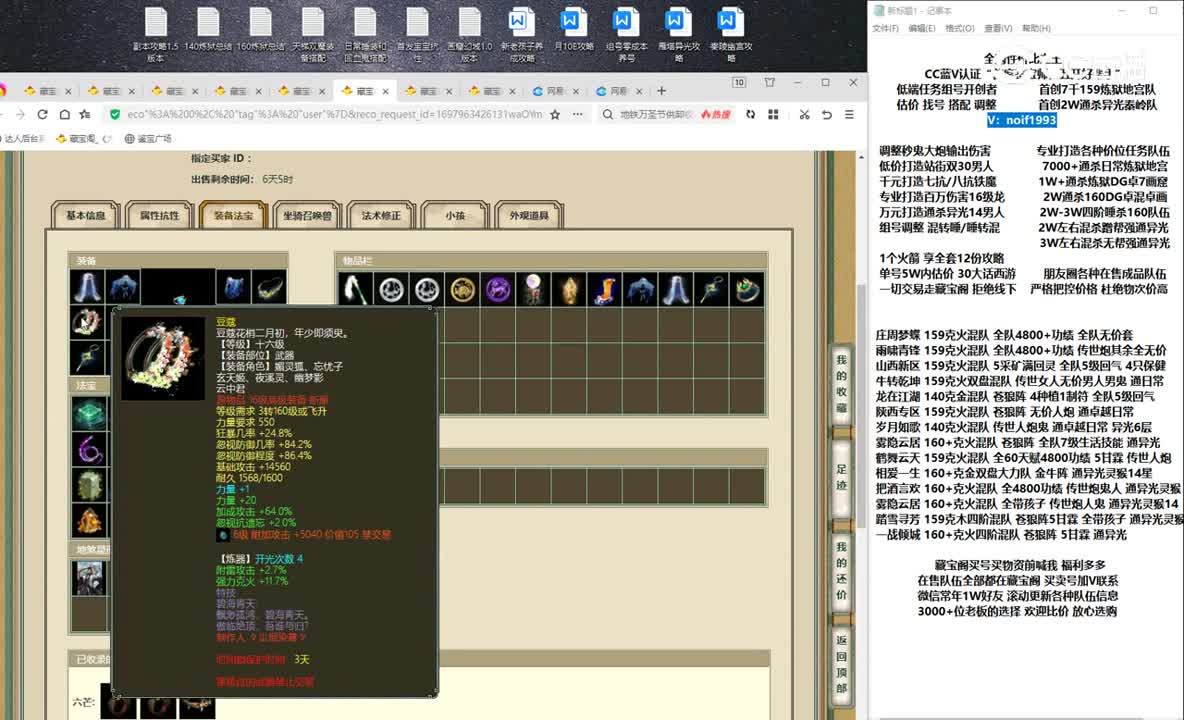The height and width of the screenshot is (720, 1184).
Task: Open desktop document 月10E攻略
Action: click(x=573, y=30)
